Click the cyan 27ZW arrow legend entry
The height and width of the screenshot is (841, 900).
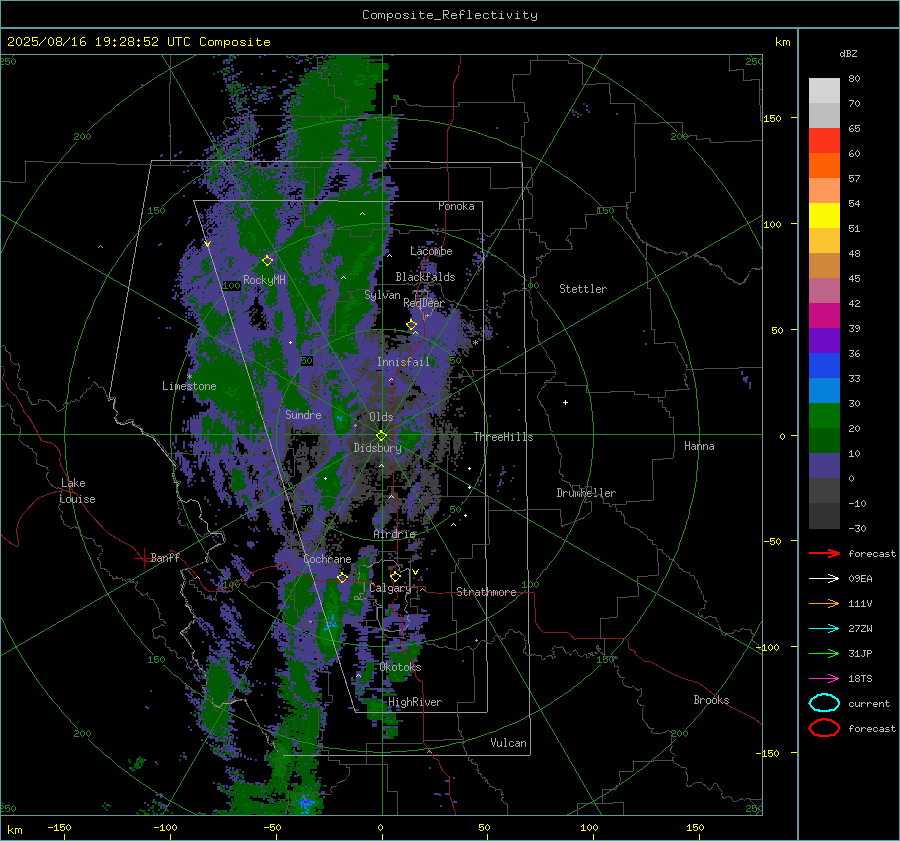(824, 629)
